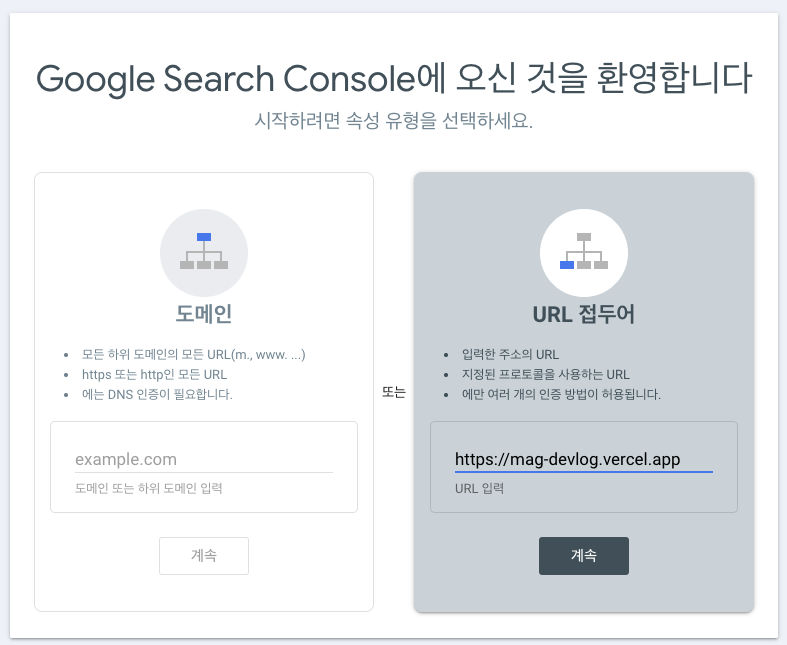Click the 또는 separator between cards
The width and height of the screenshot is (787, 645).
[394, 392]
